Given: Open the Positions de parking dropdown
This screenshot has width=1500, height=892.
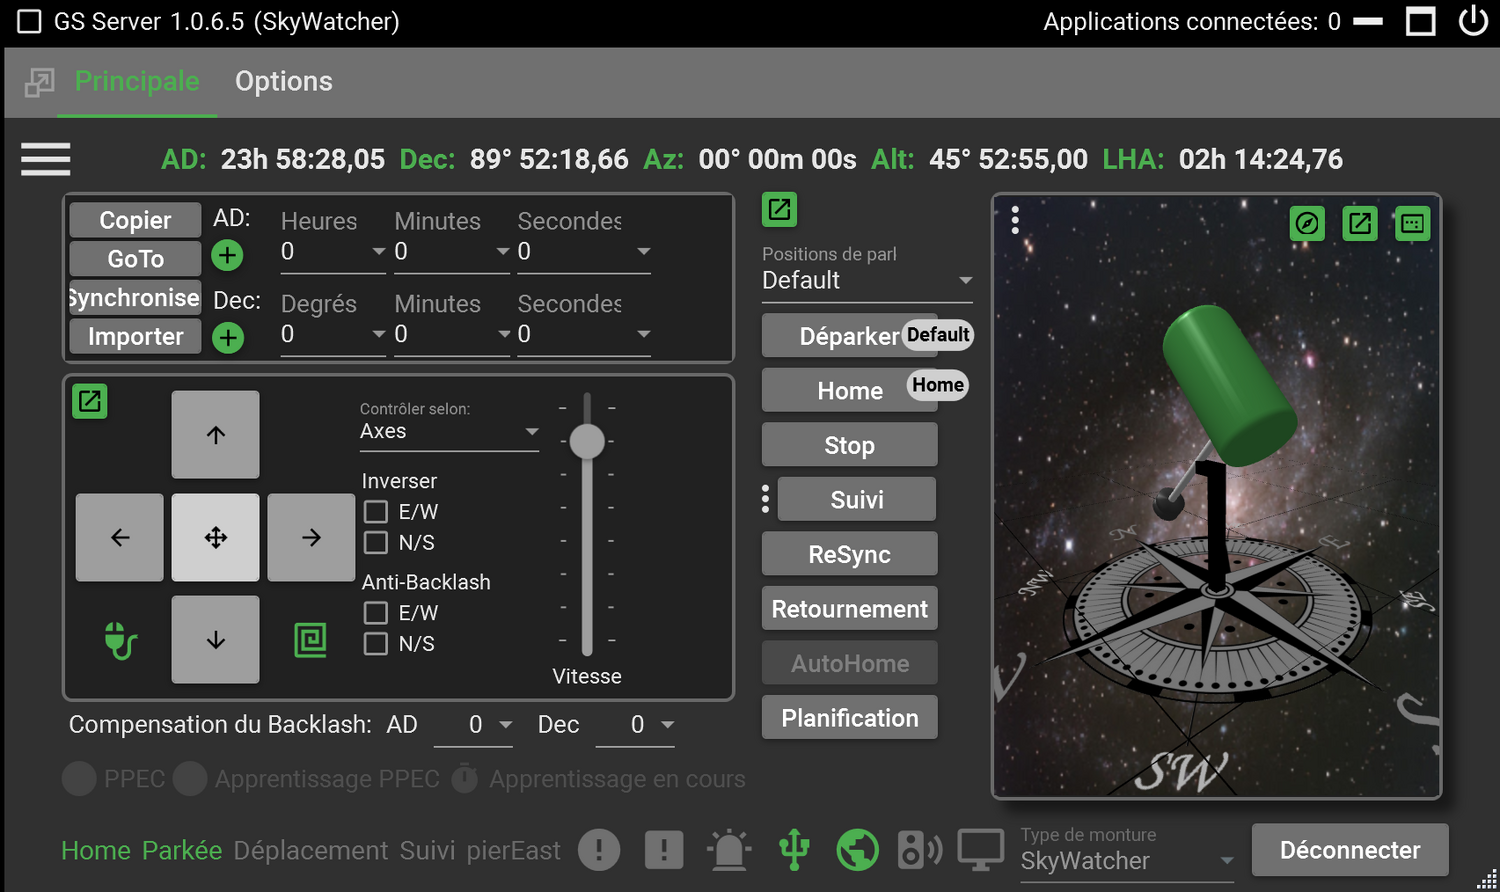Looking at the screenshot, I should (867, 280).
